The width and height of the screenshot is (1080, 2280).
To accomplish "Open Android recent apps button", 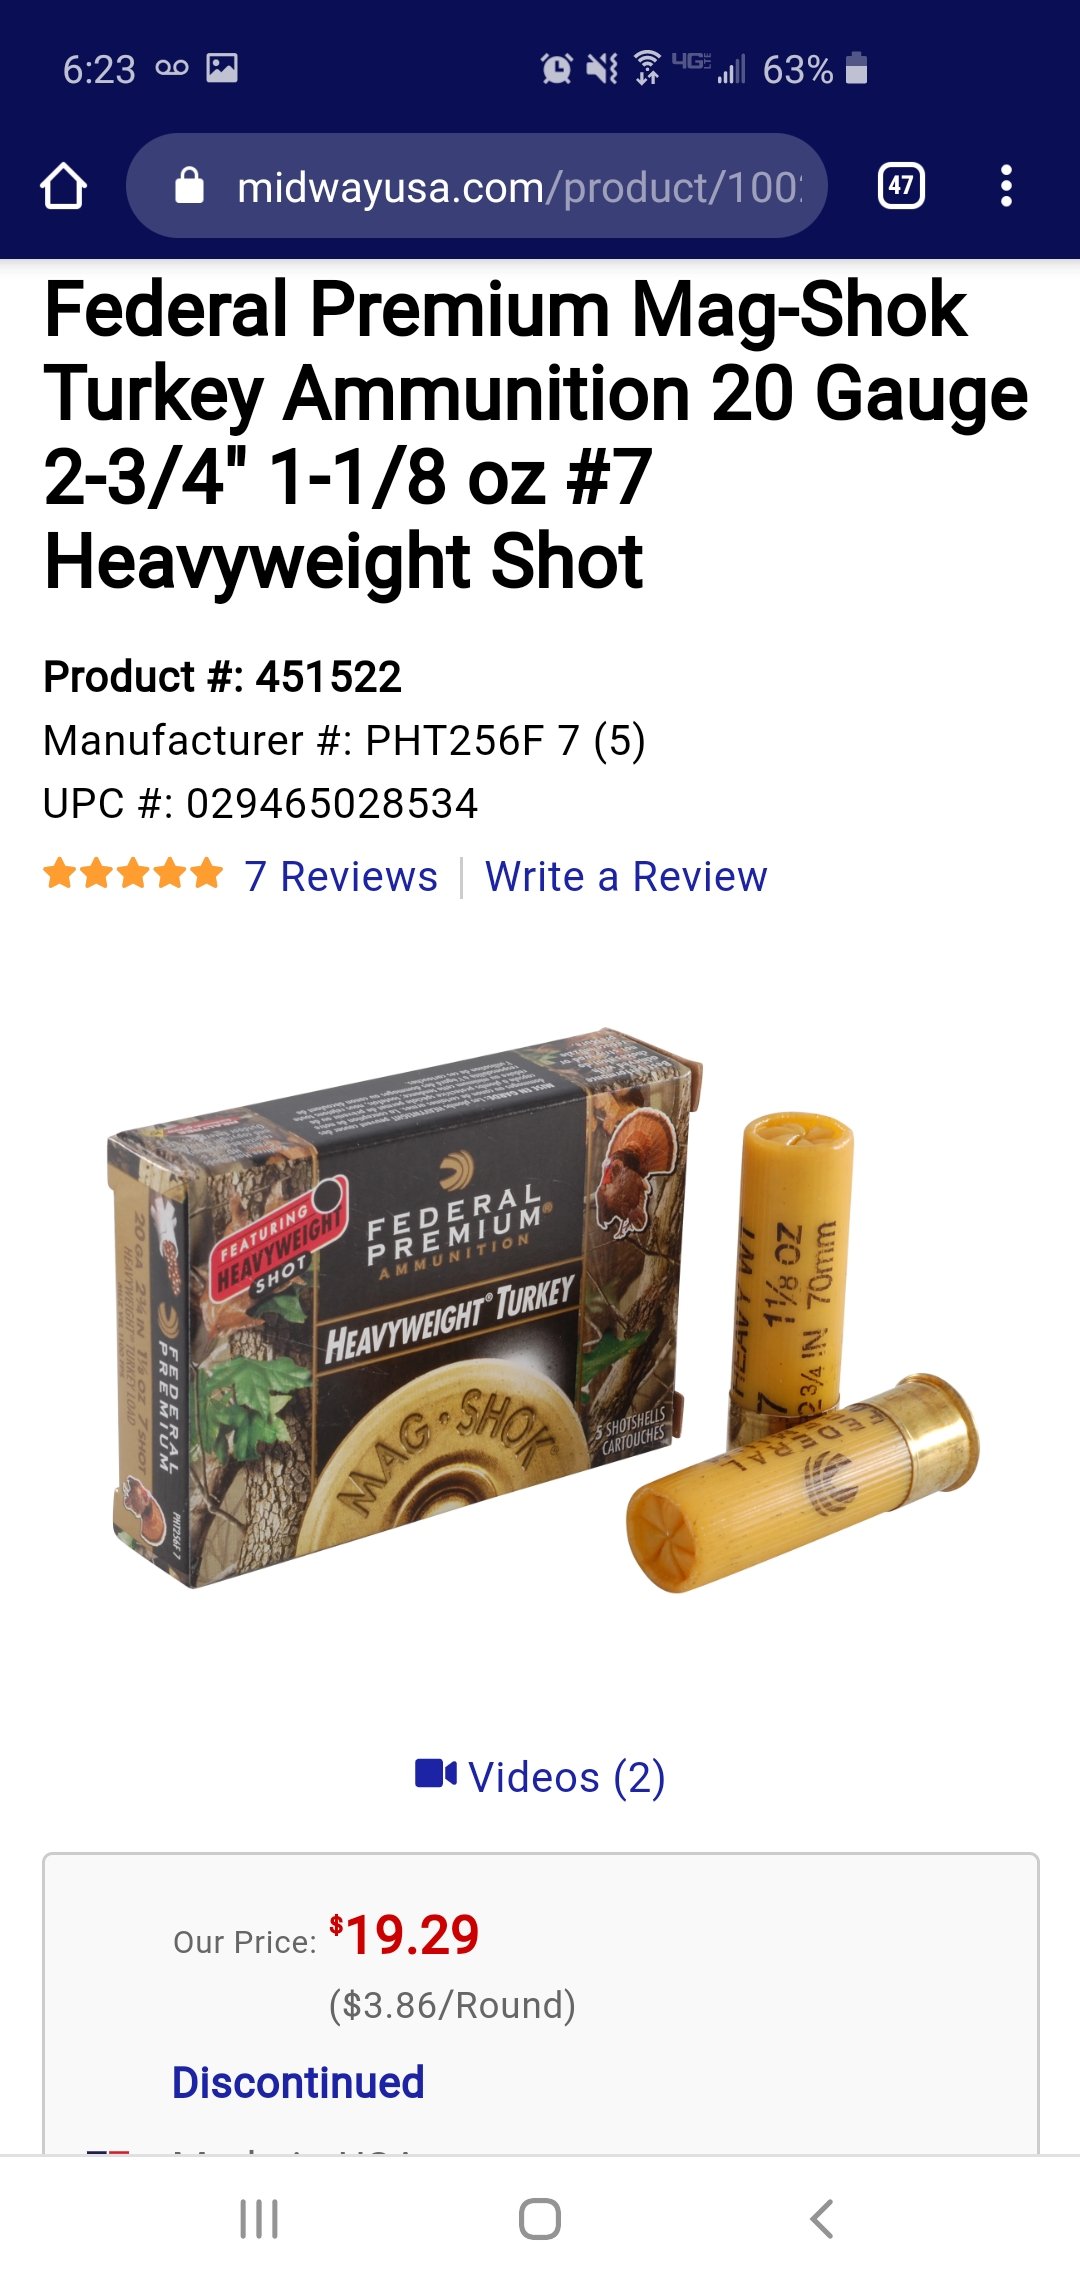I will 259,2219.
